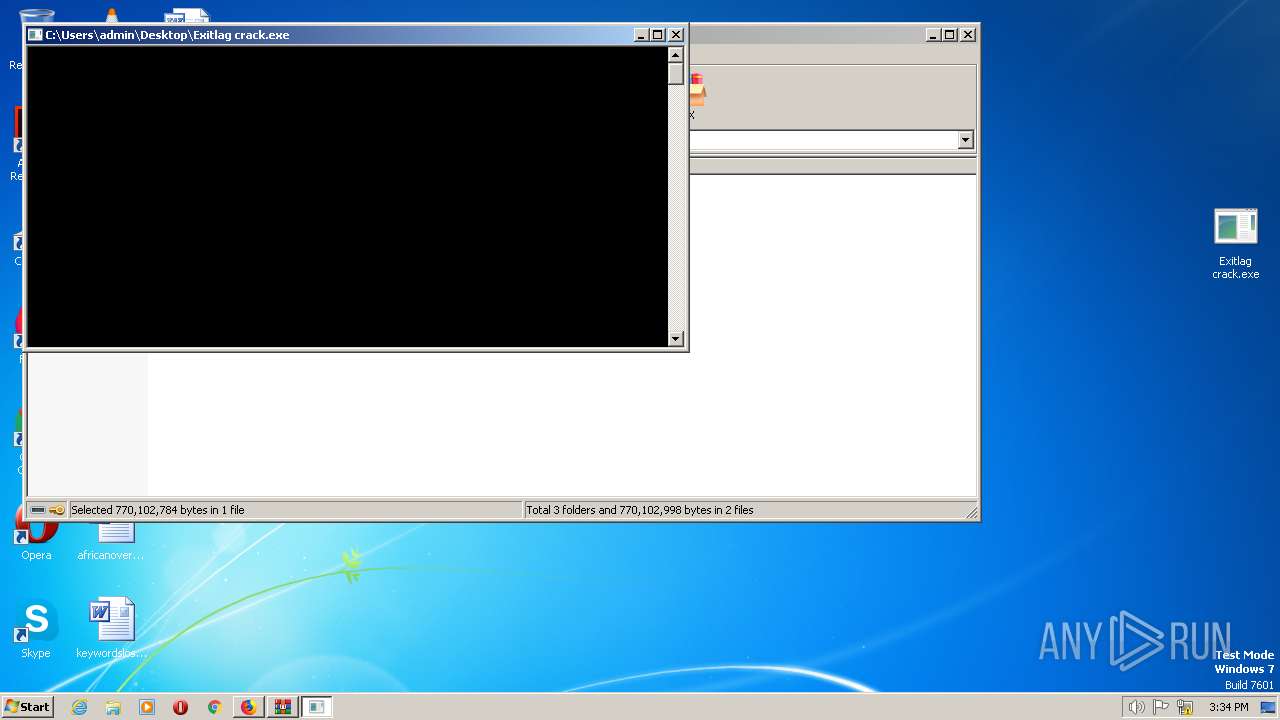Minimize the Exitlag crack.exe console window
Screen dimensions: 1280x720
click(641, 35)
